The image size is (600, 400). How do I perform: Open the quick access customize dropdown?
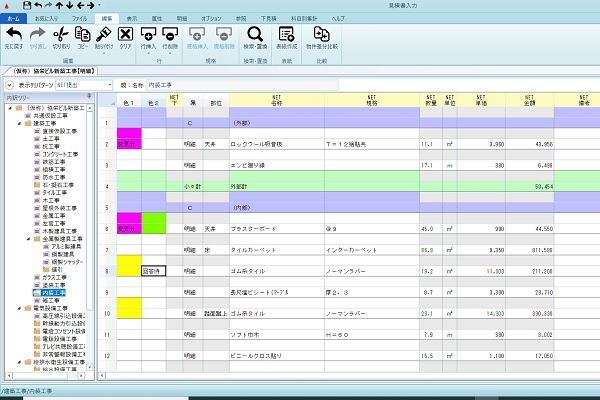[x=99, y=5]
